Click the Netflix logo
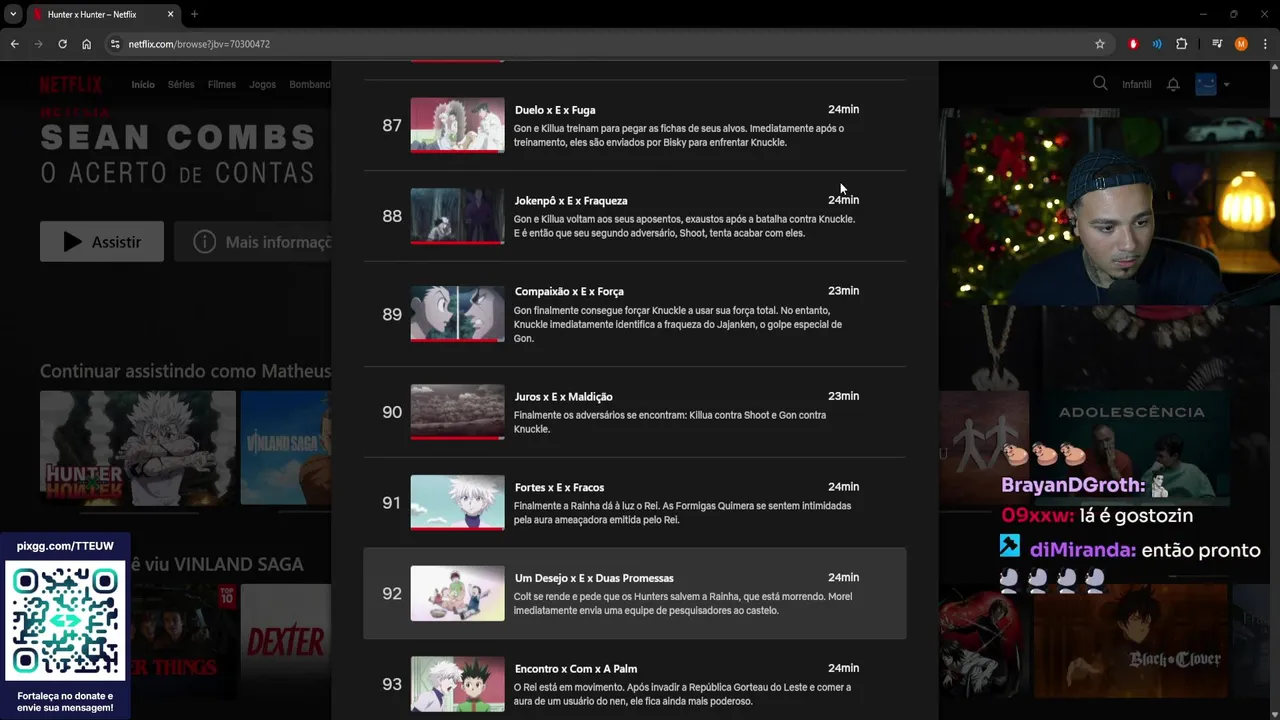The height and width of the screenshot is (720, 1280). [71, 84]
